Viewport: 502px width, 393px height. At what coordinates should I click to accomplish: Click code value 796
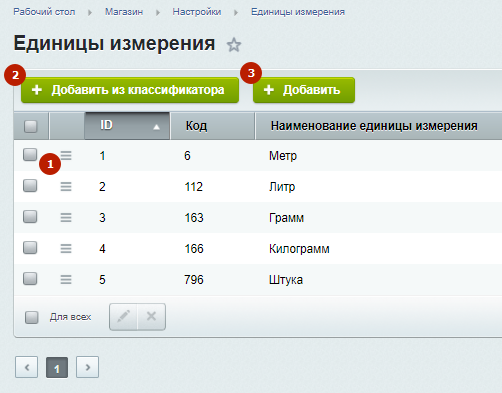[x=194, y=280]
